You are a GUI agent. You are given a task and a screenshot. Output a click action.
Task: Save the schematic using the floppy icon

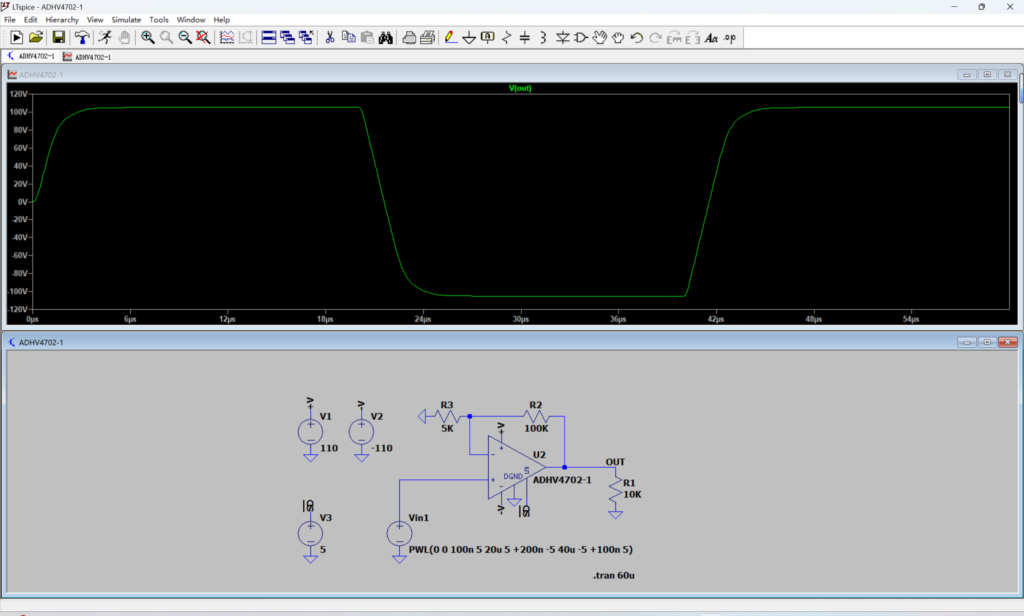tap(59, 38)
